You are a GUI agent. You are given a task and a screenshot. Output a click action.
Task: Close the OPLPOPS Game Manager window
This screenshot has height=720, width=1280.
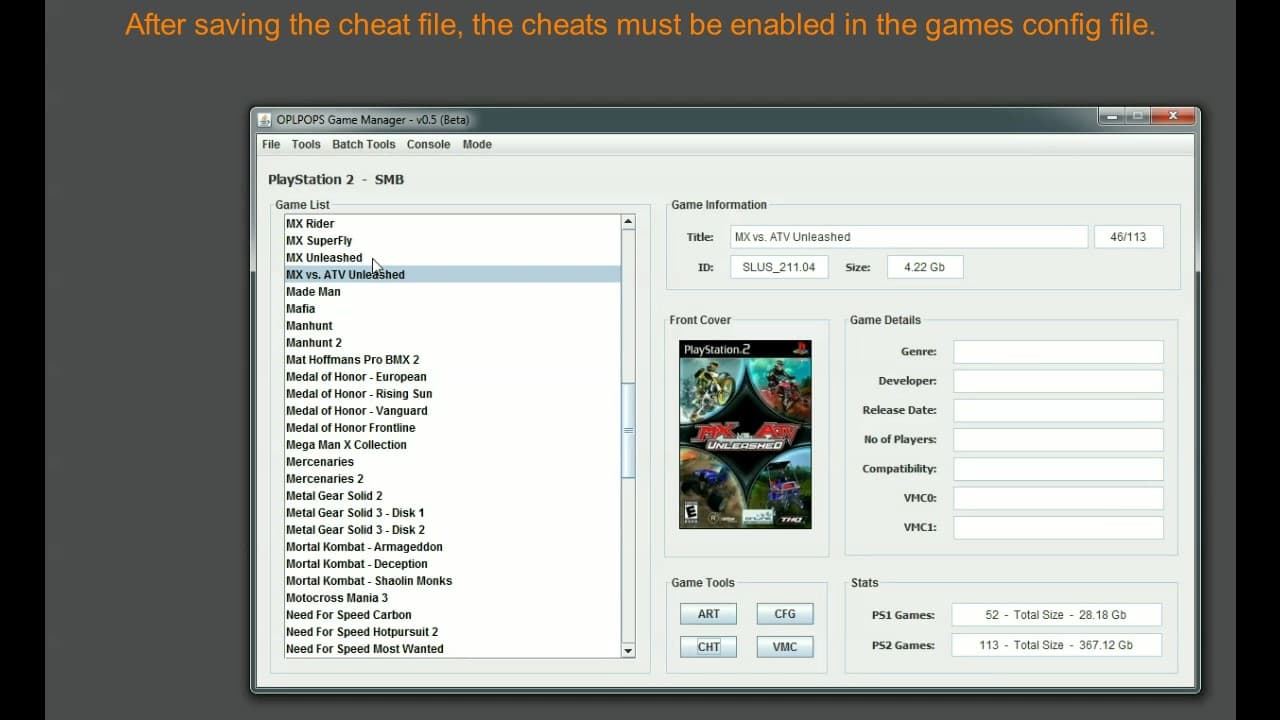(1171, 117)
